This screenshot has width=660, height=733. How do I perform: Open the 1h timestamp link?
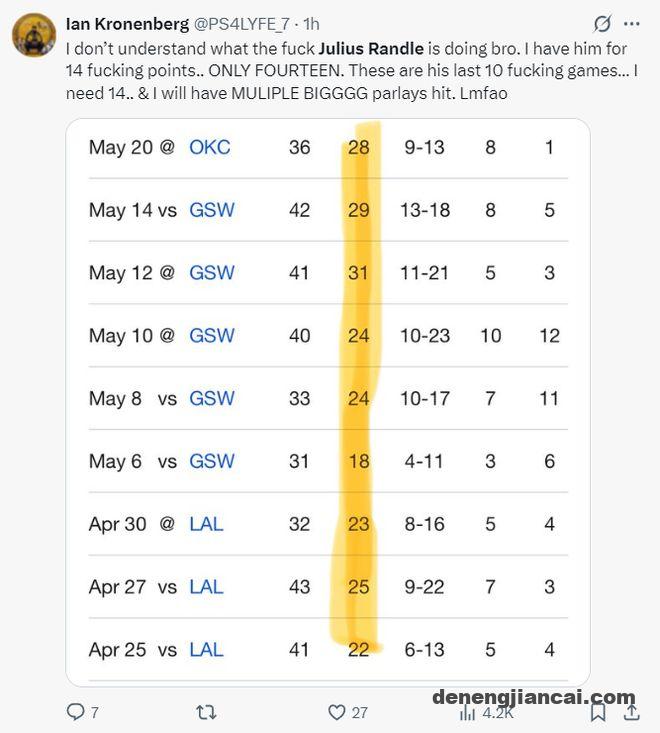311,24
